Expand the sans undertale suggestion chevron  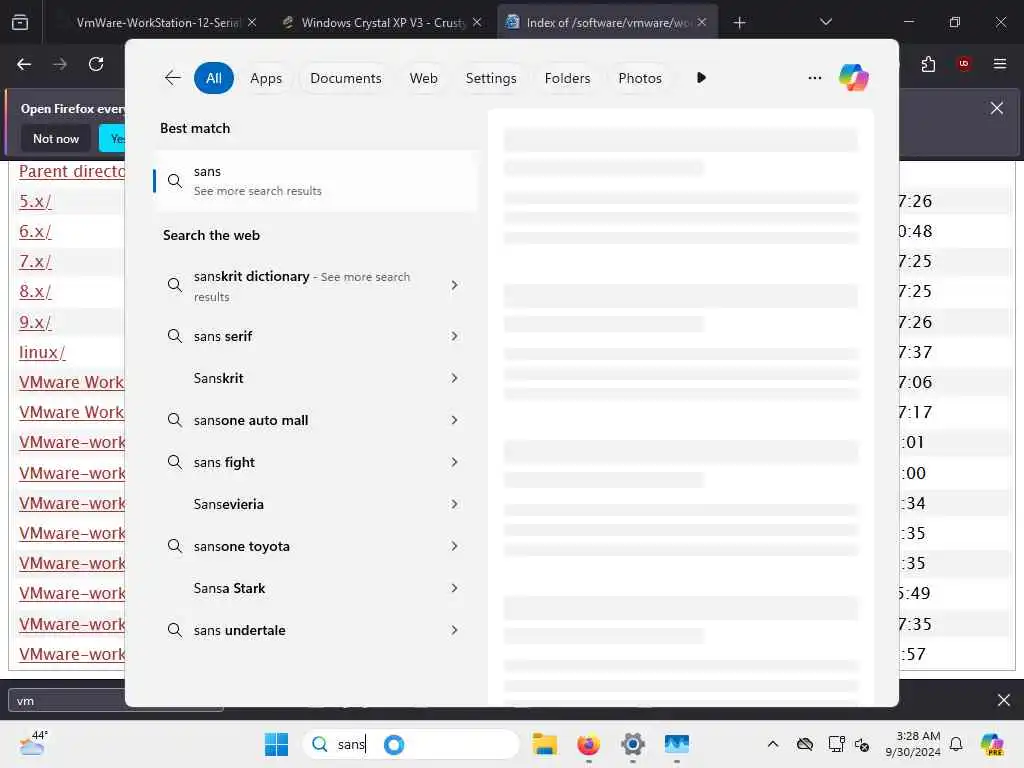click(x=455, y=630)
